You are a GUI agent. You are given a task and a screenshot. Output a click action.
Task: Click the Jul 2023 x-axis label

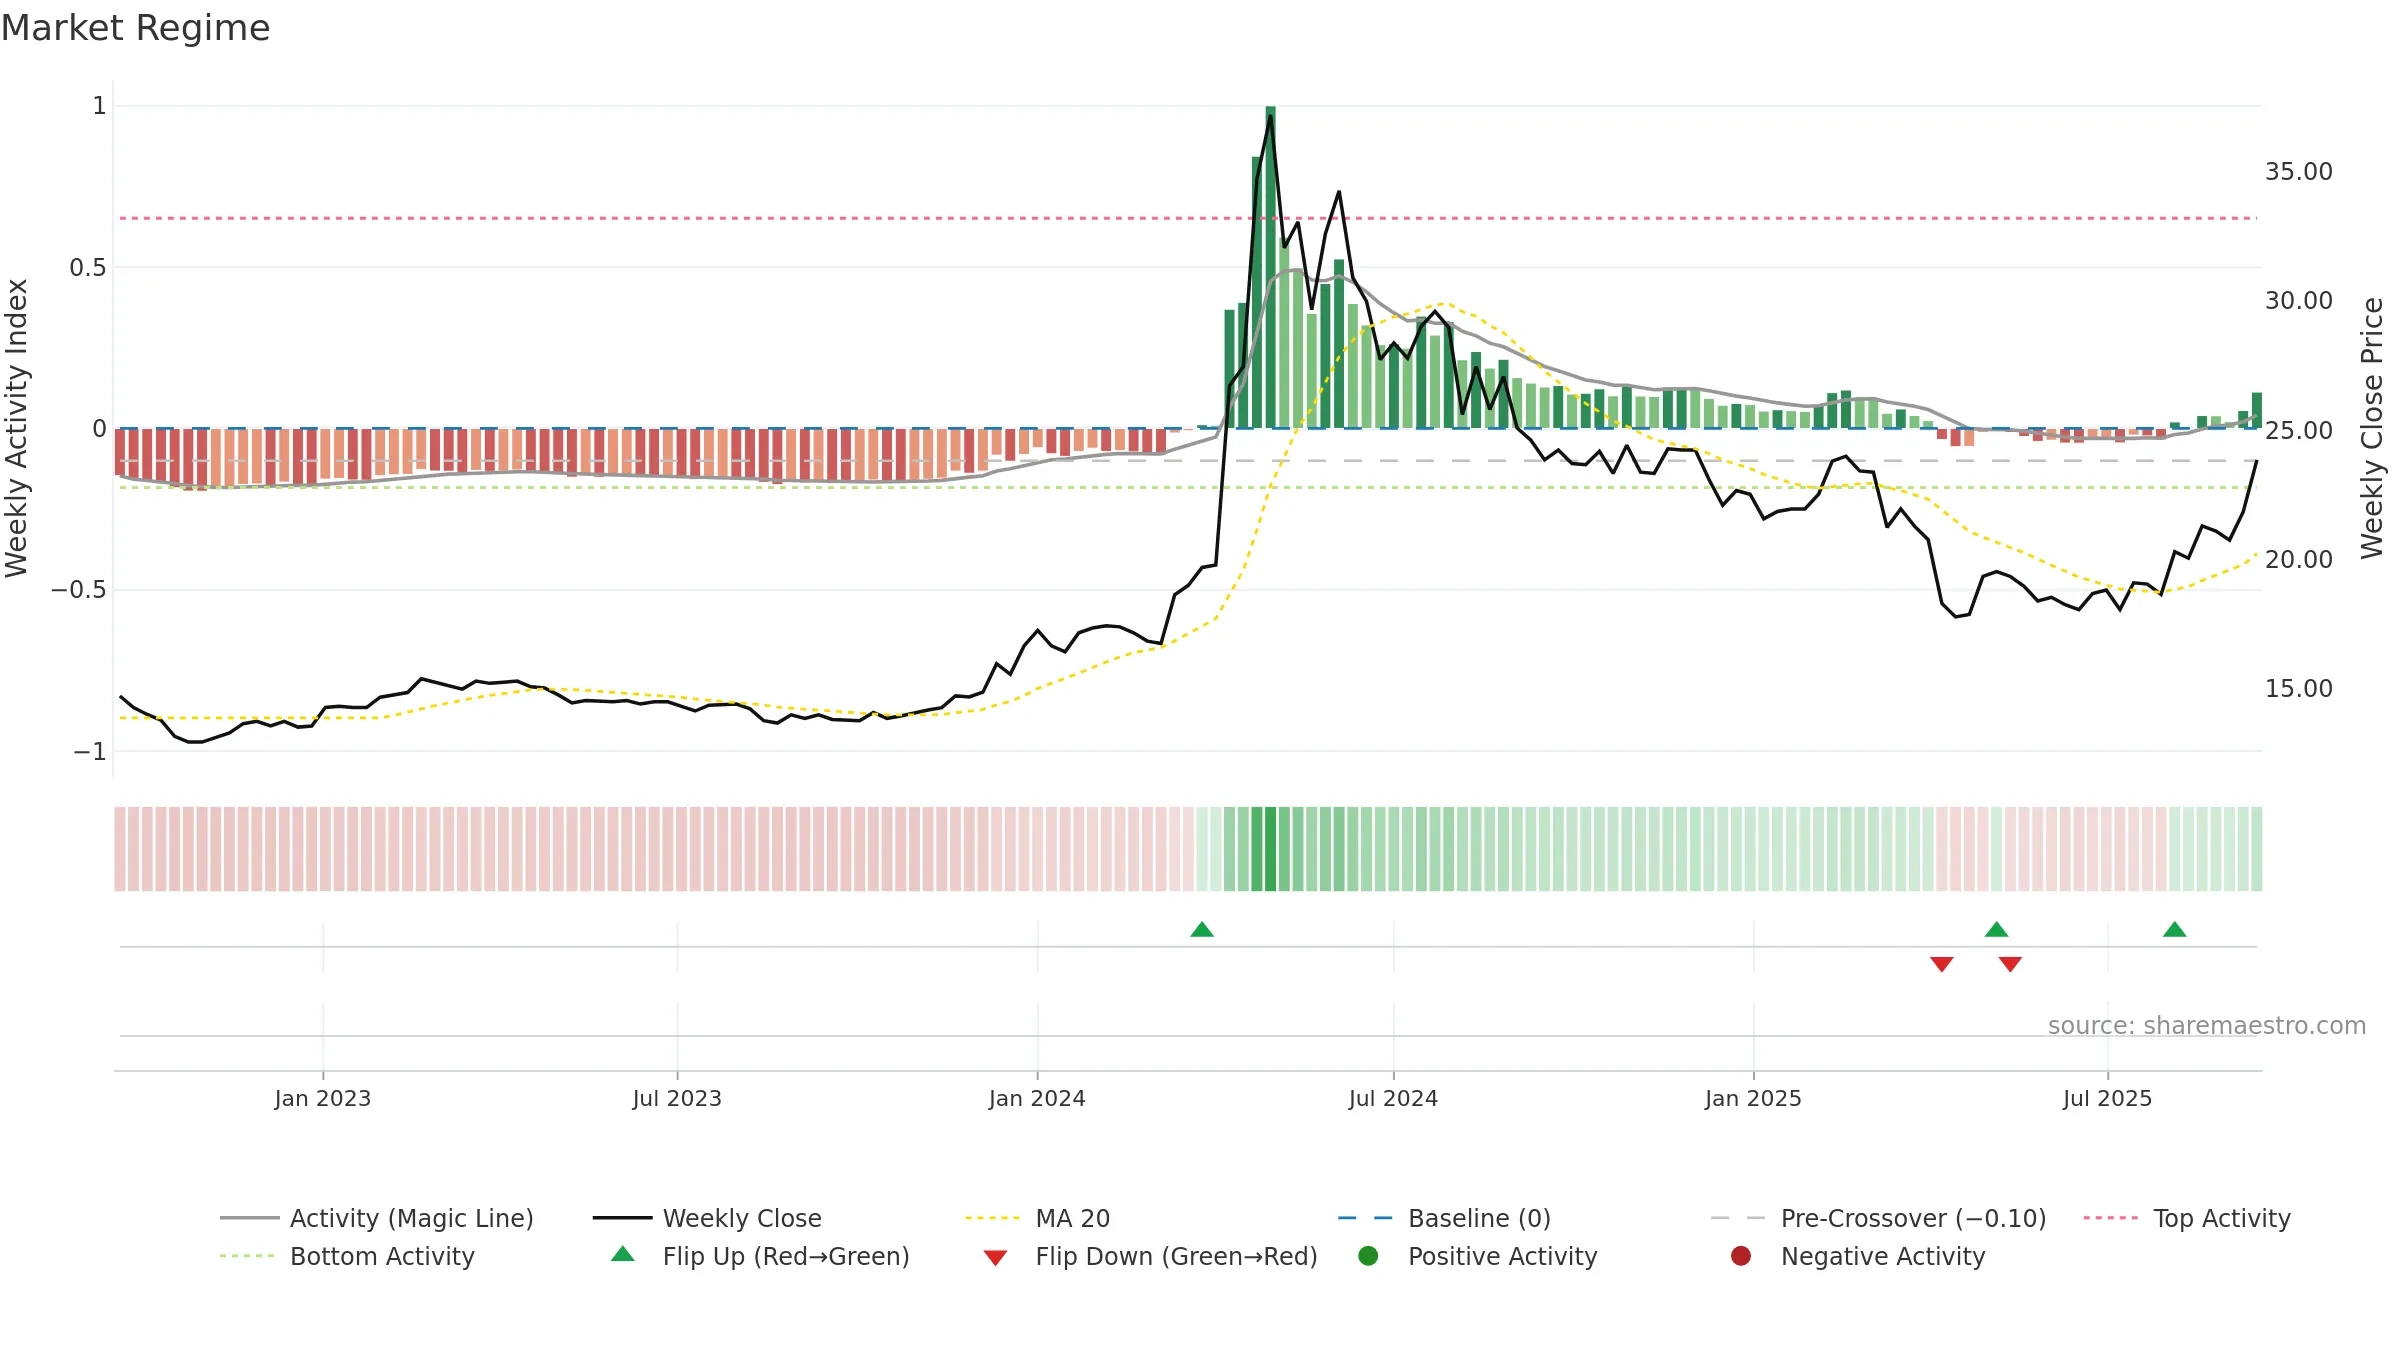click(677, 1098)
